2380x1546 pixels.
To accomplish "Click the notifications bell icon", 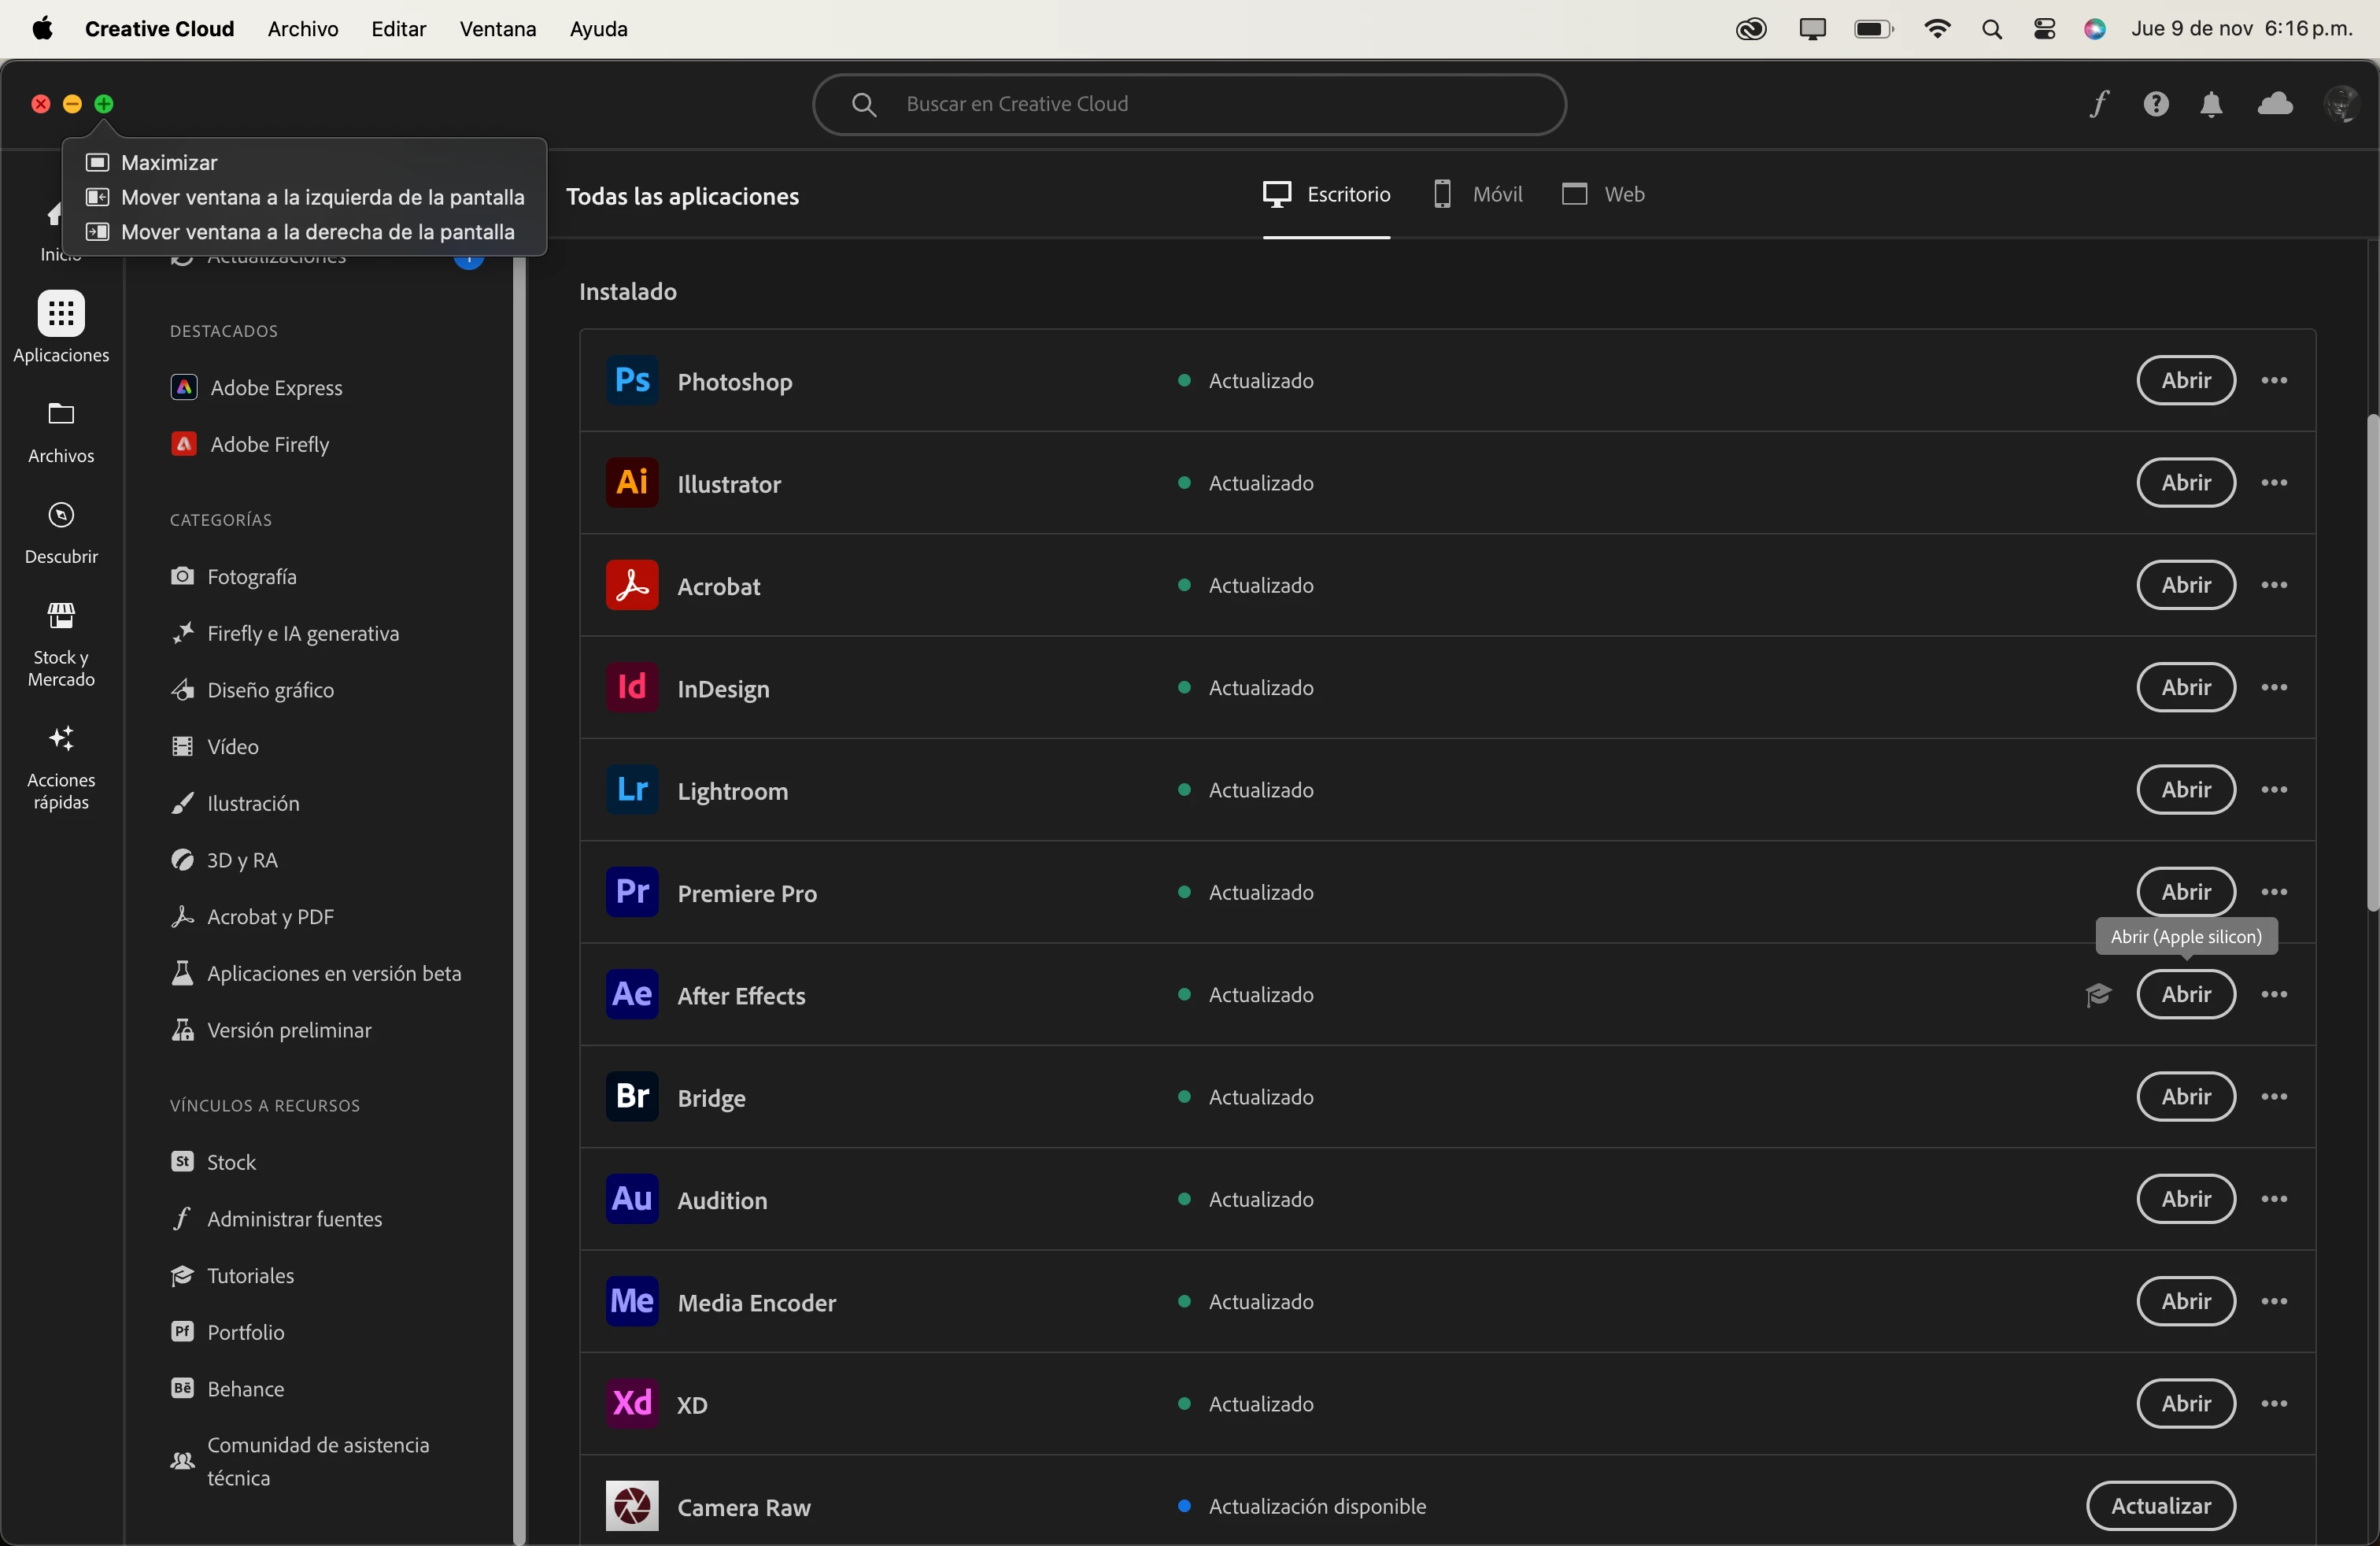I will click(2212, 104).
